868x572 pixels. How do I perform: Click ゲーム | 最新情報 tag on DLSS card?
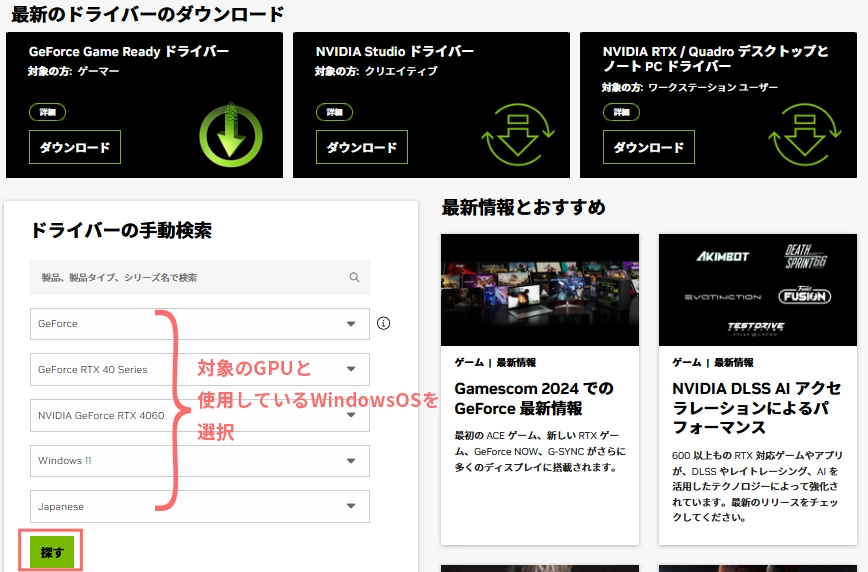[713, 363]
